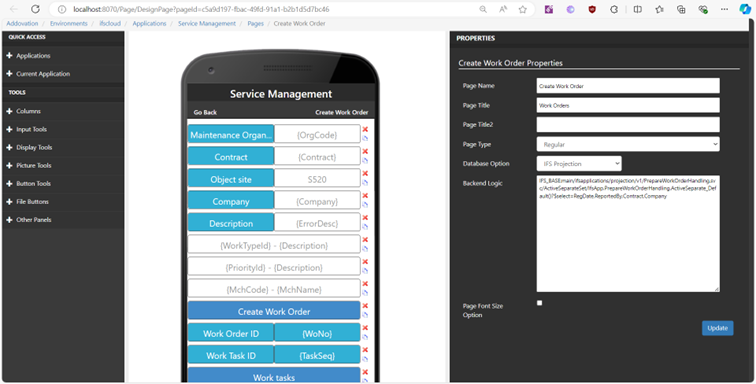The width and height of the screenshot is (756, 384).
Task: Remove the {WorkTypeId} row with red X
Action: [x=365, y=240]
